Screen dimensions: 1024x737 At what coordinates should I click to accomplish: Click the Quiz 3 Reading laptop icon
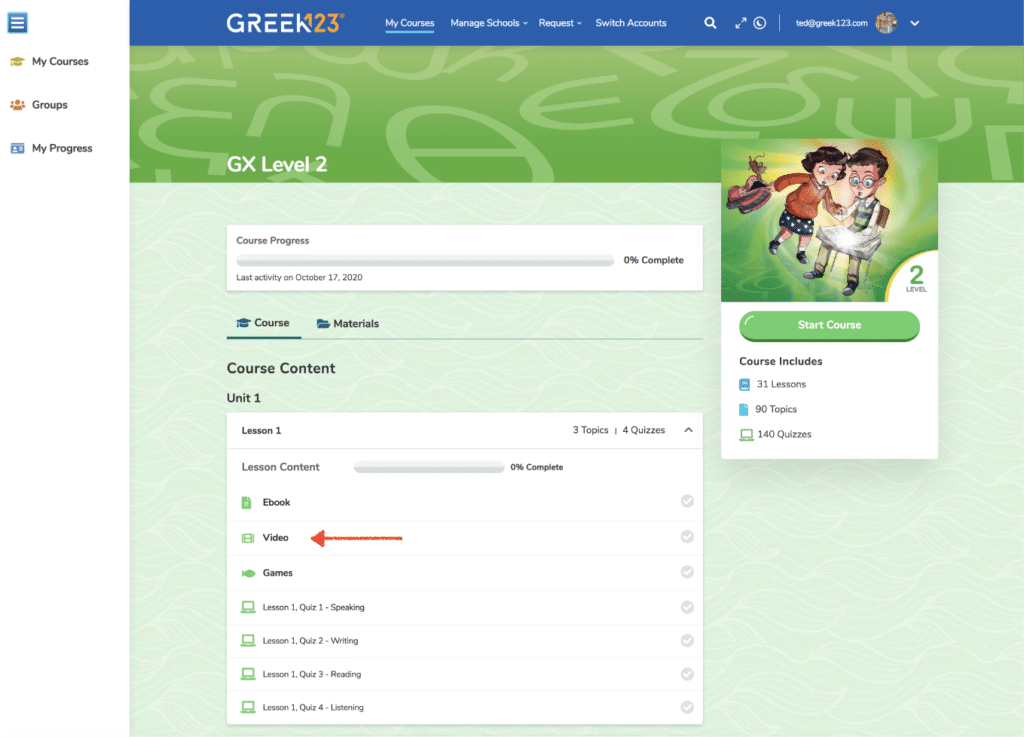[248, 674]
